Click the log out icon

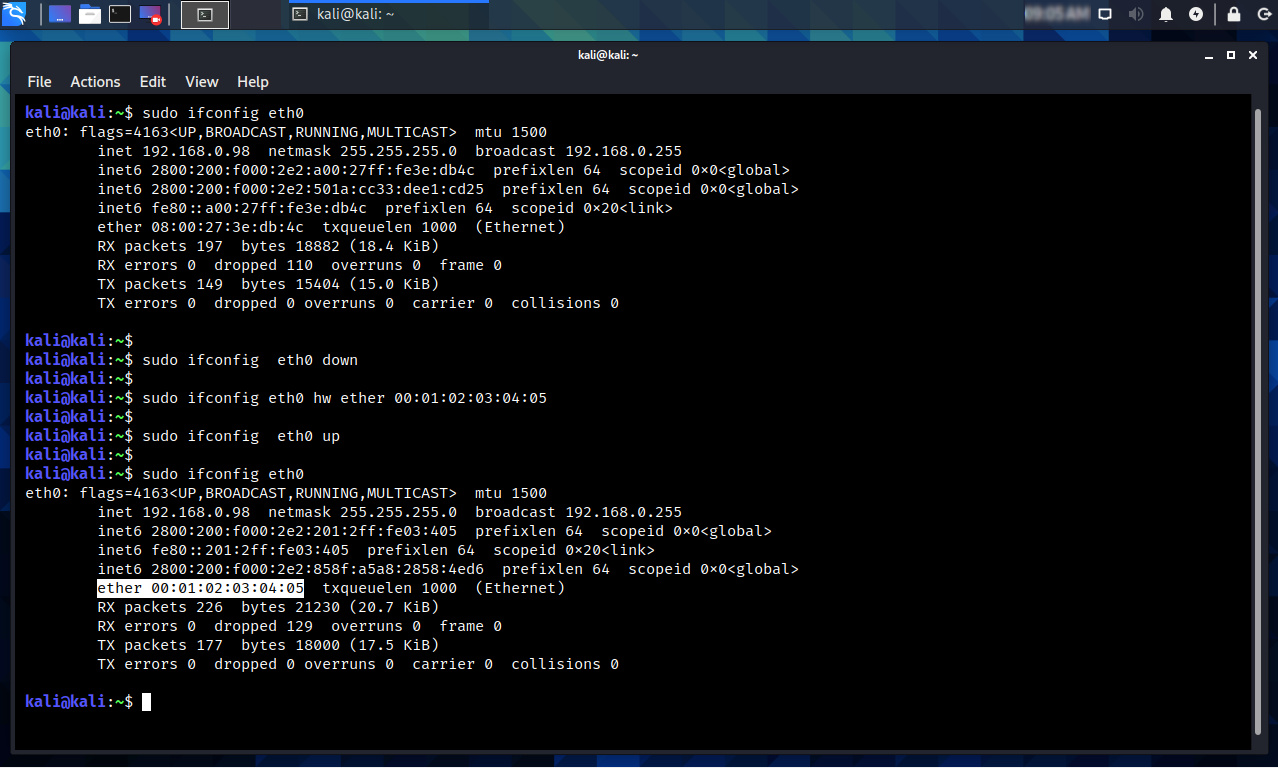tap(1262, 14)
